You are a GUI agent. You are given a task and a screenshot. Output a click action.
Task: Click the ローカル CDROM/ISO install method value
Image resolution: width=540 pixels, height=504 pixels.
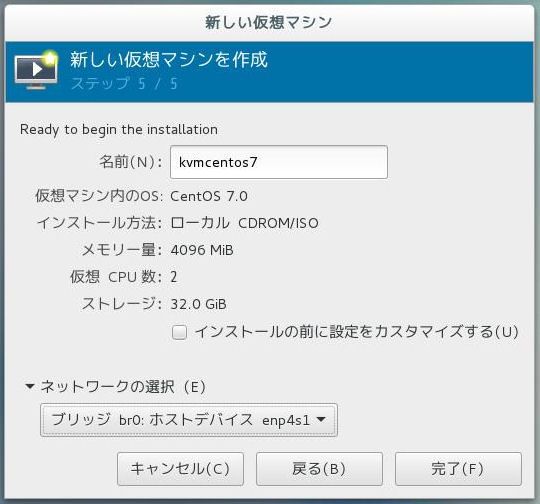tap(245, 223)
